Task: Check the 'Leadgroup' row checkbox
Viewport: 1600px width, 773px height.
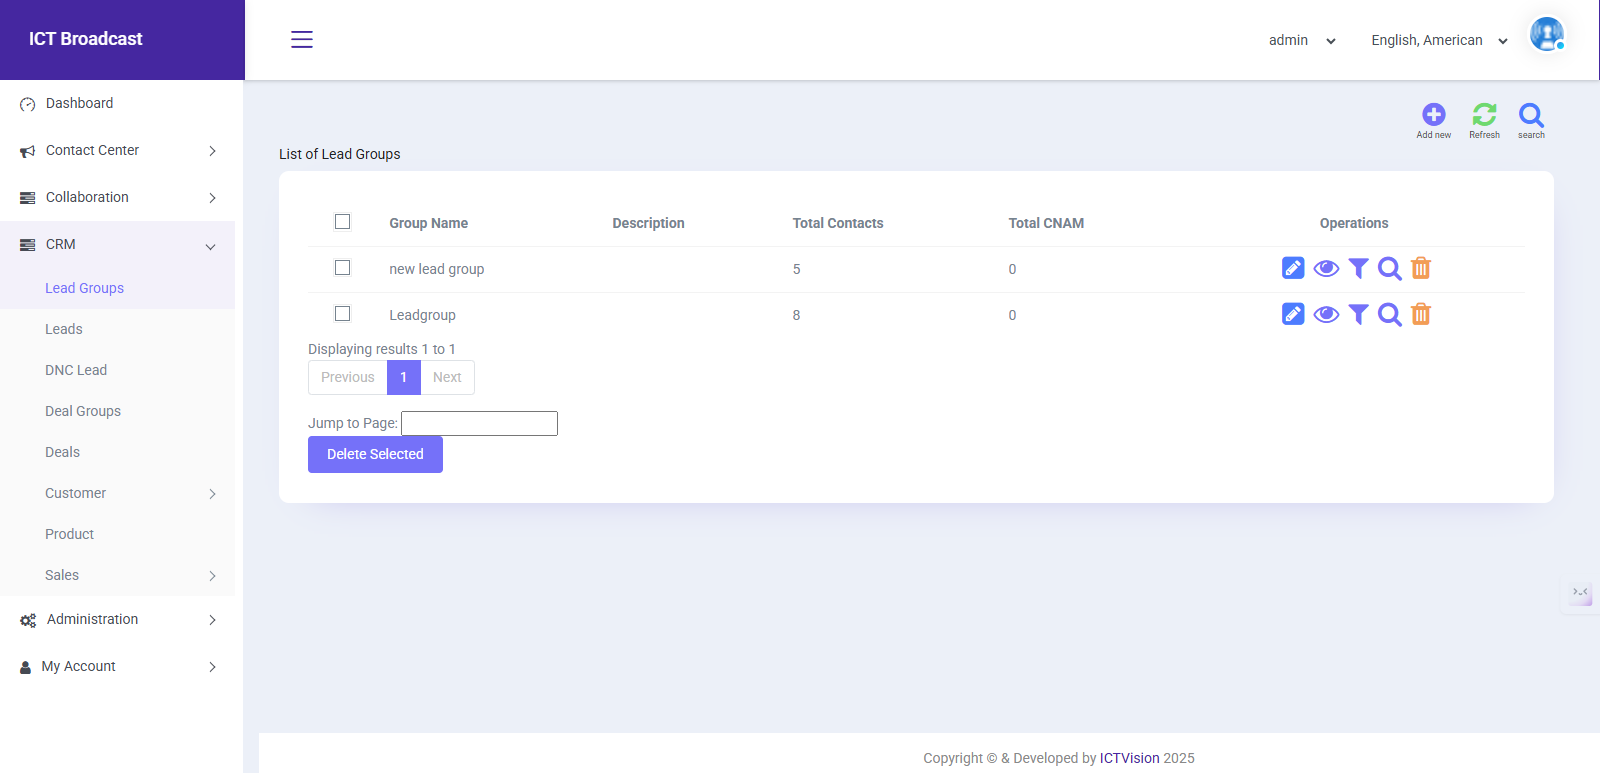Action: pos(342,314)
